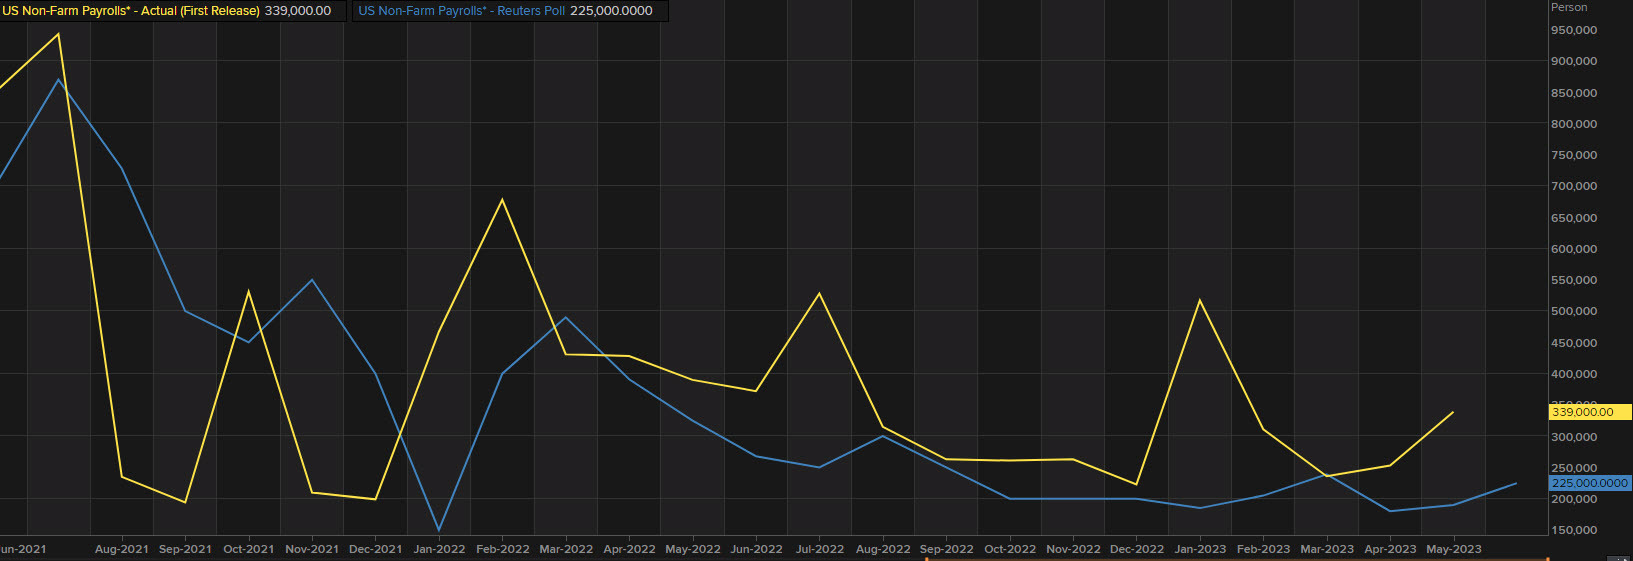
Task: Click the blue line's final endpoint after May-2023
Action: [1517, 483]
